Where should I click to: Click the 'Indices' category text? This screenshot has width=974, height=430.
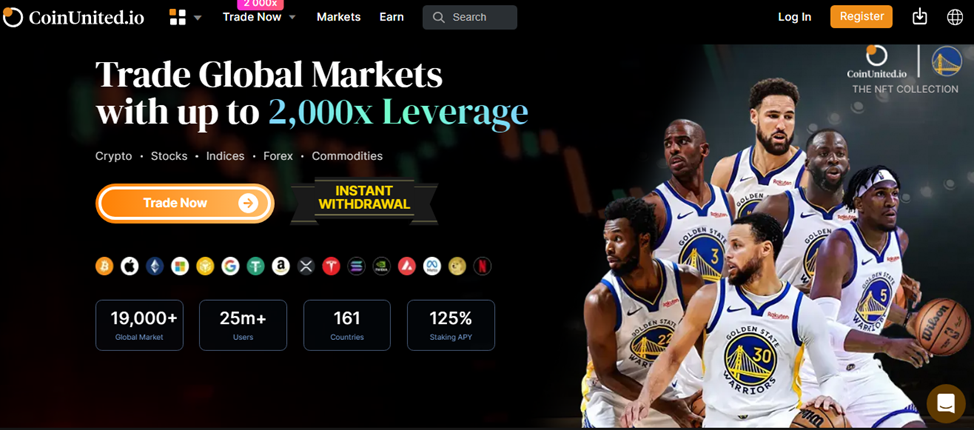tap(225, 156)
